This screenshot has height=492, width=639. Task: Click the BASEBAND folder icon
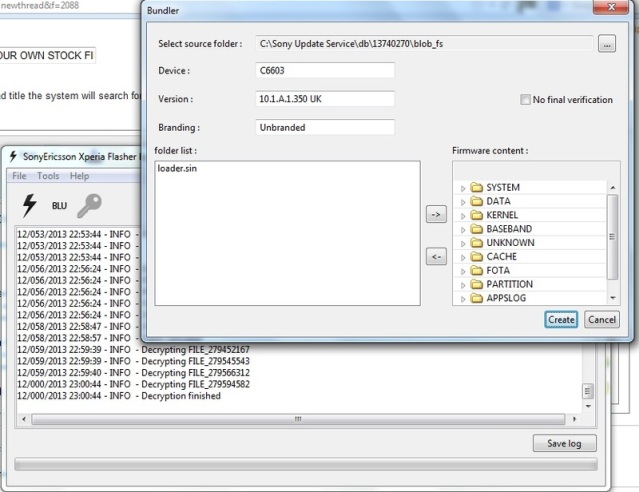click(x=476, y=229)
